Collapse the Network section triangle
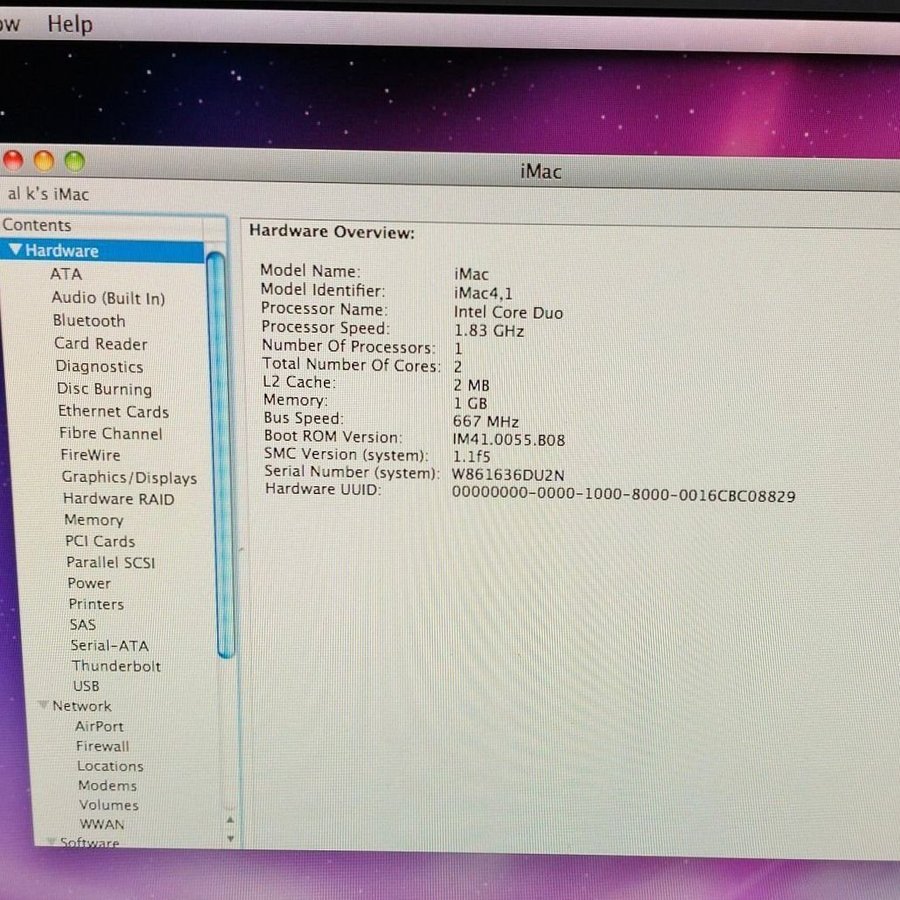The height and width of the screenshot is (900, 900). click(x=44, y=706)
